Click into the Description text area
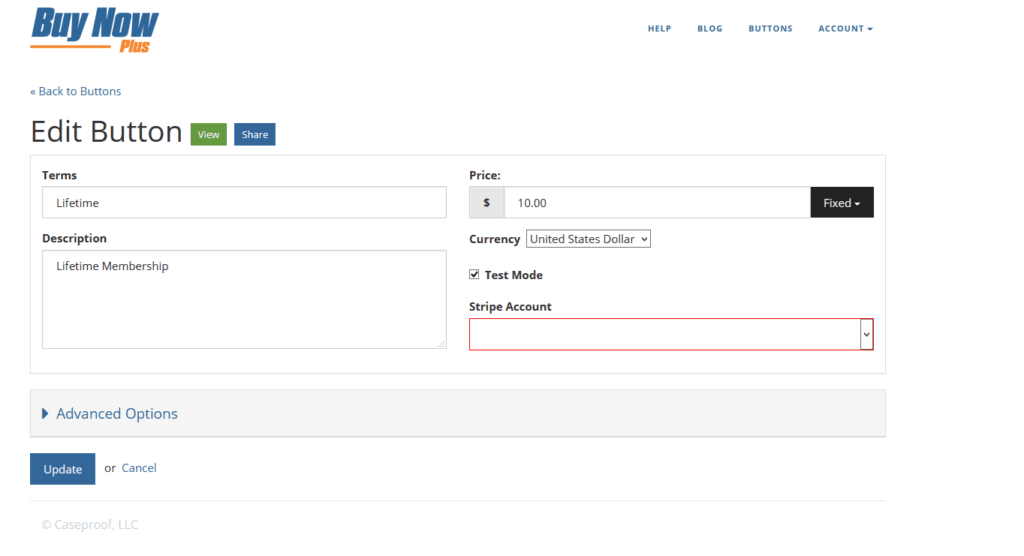The height and width of the screenshot is (556, 1024). click(244, 299)
